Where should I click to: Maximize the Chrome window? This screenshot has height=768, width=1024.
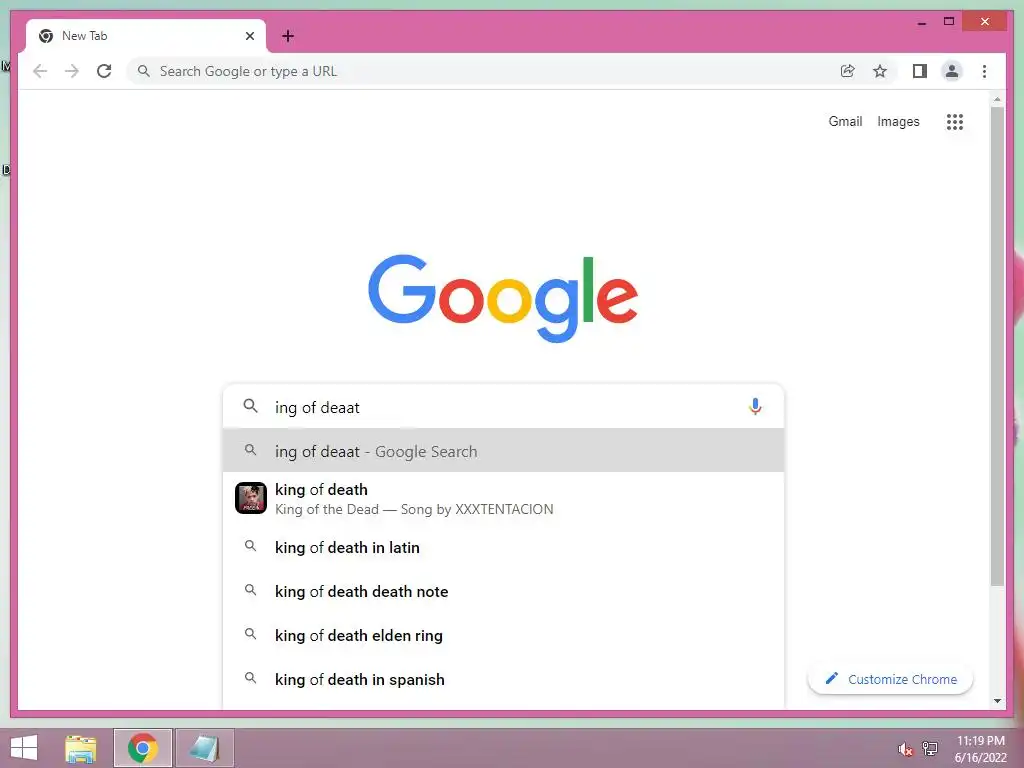point(949,22)
